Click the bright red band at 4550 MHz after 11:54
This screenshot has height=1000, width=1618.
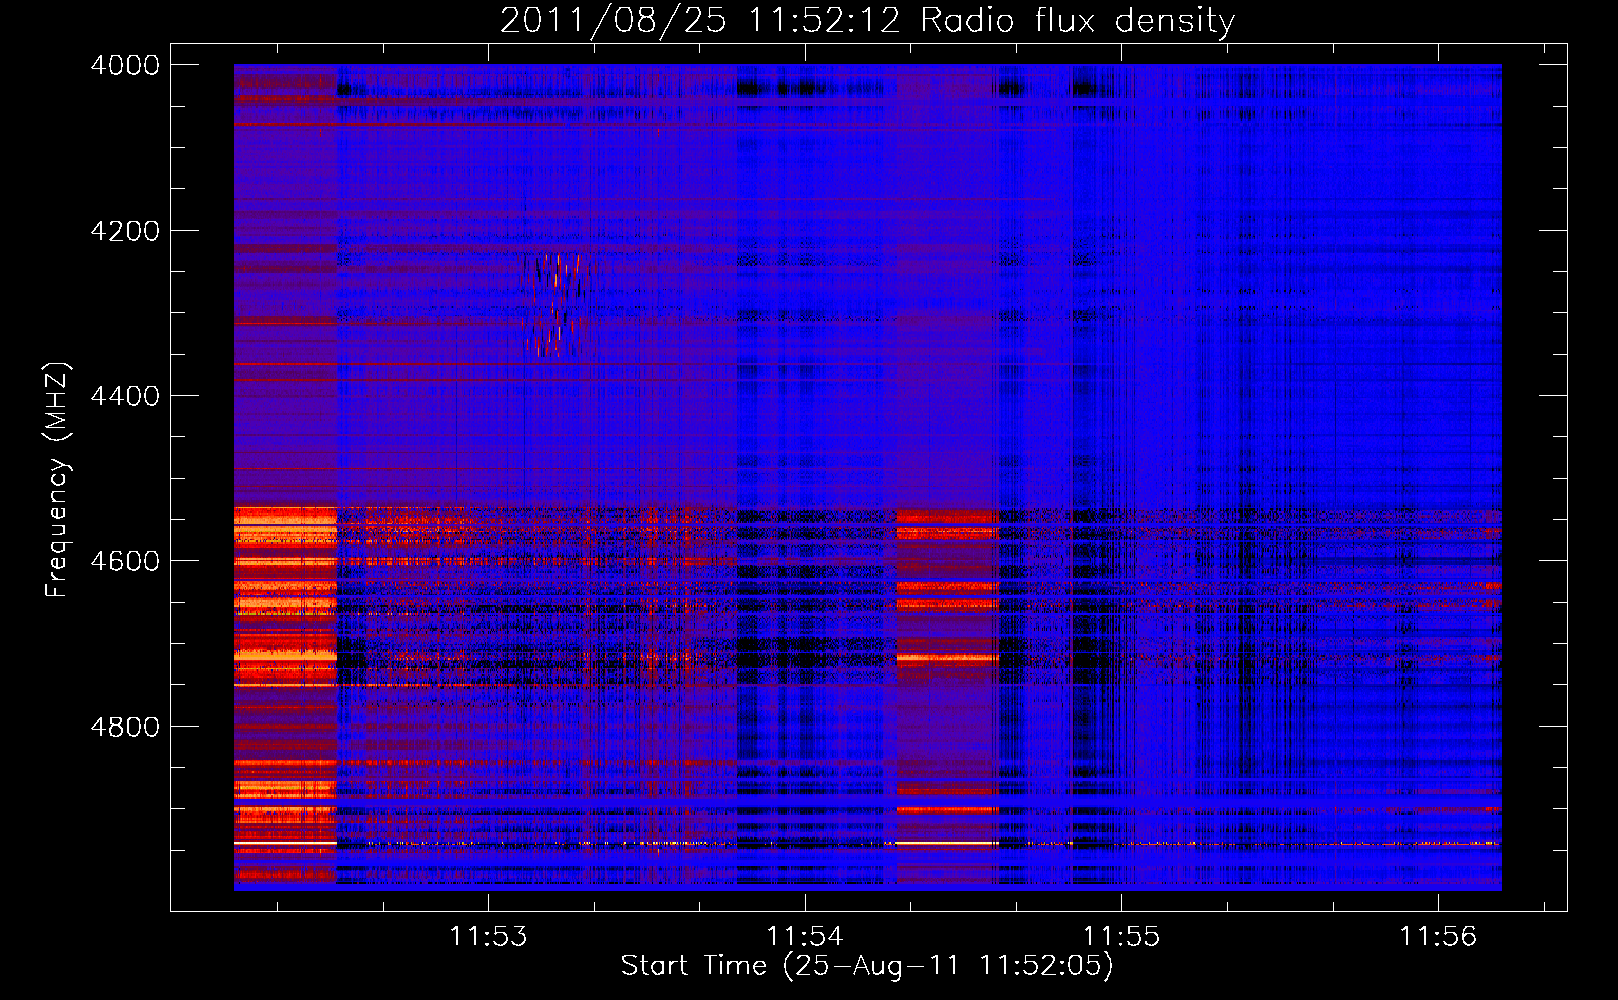tap(947, 525)
